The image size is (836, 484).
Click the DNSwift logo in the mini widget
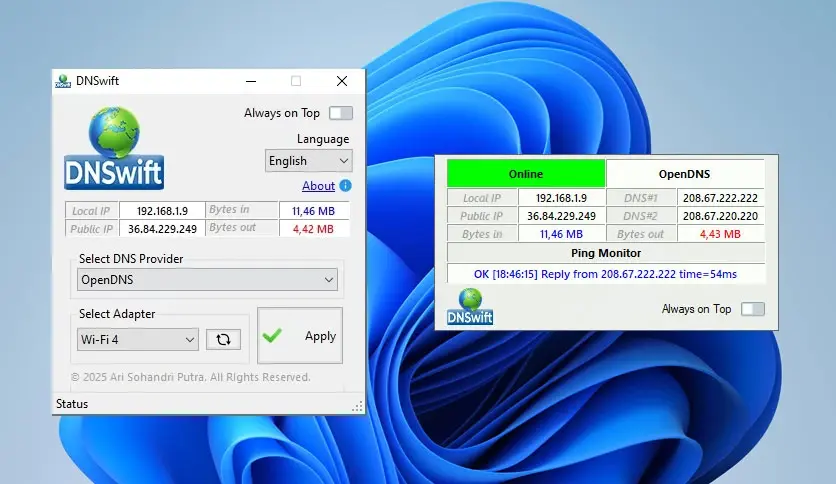point(471,306)
